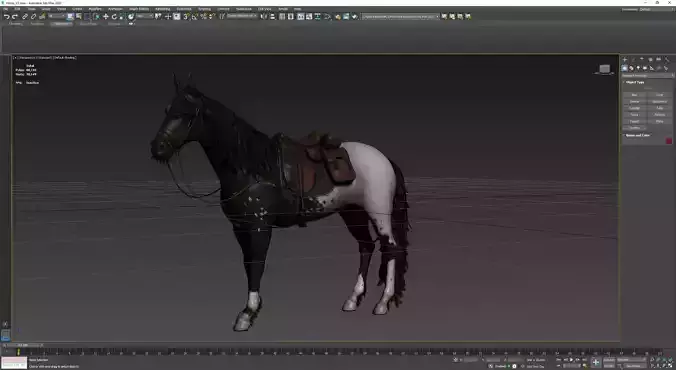The height and width of the screenshot is (370, 676).
Task: Toggle the Auto Key animation mode
Action: tap(609, 360)
